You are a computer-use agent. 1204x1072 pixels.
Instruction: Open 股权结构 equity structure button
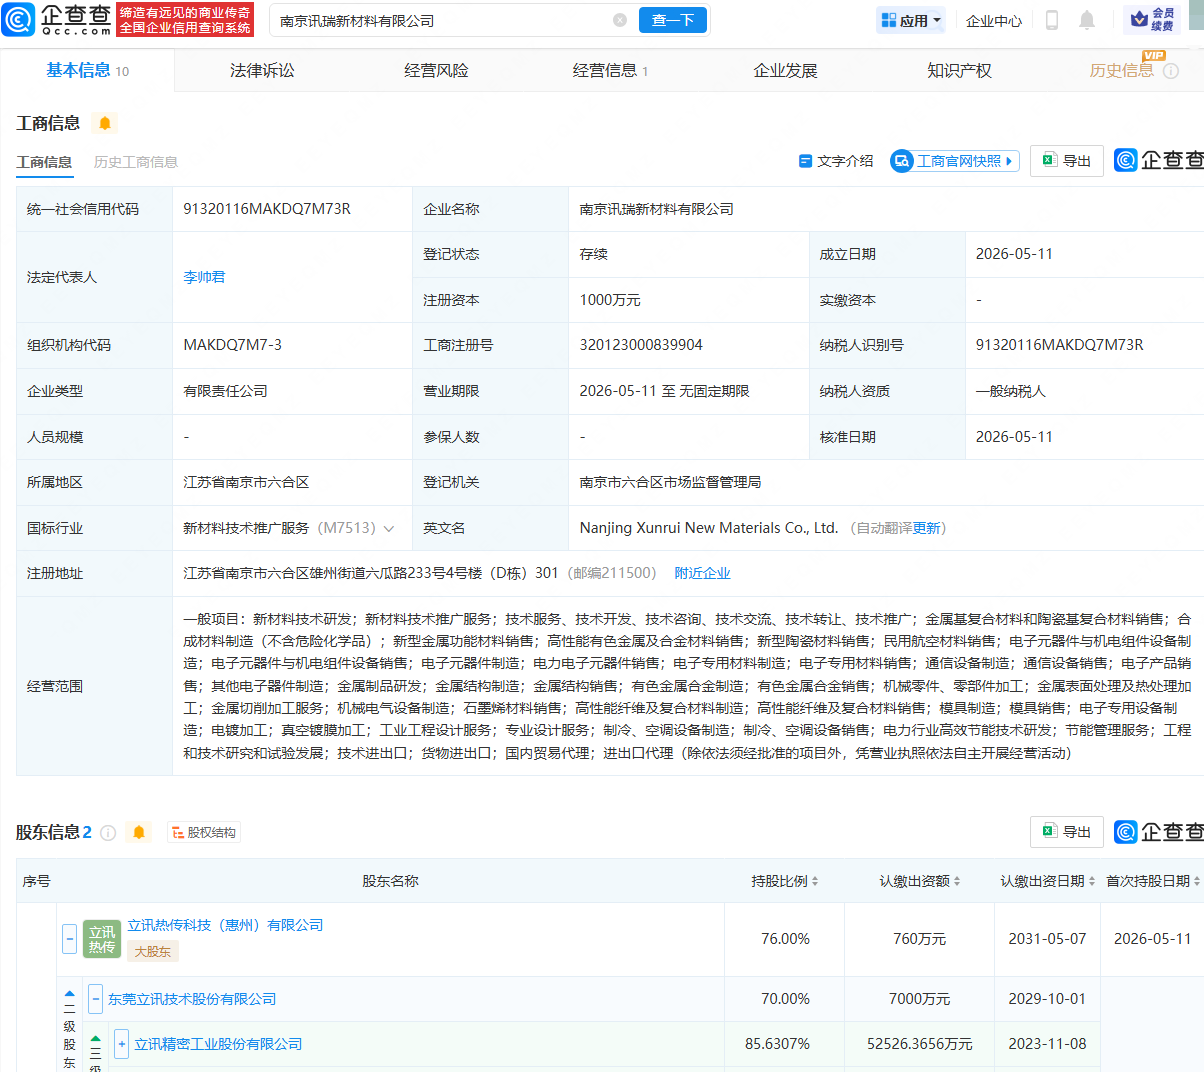tap(204, 833)
